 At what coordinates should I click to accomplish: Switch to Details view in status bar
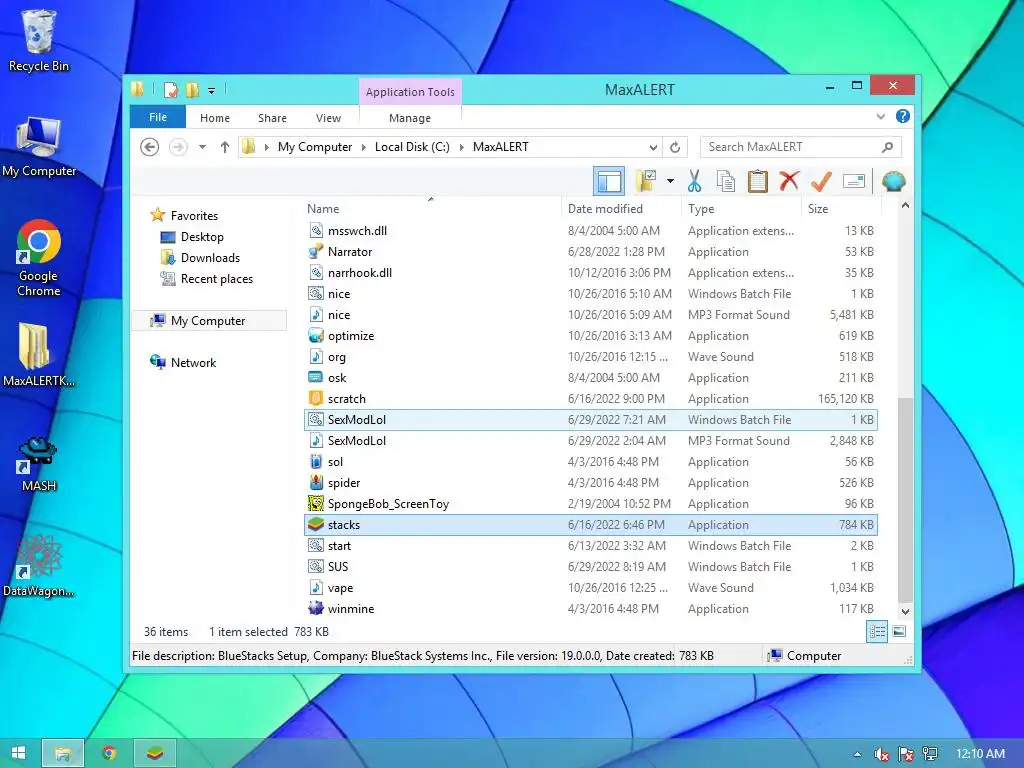click(877, 632)
